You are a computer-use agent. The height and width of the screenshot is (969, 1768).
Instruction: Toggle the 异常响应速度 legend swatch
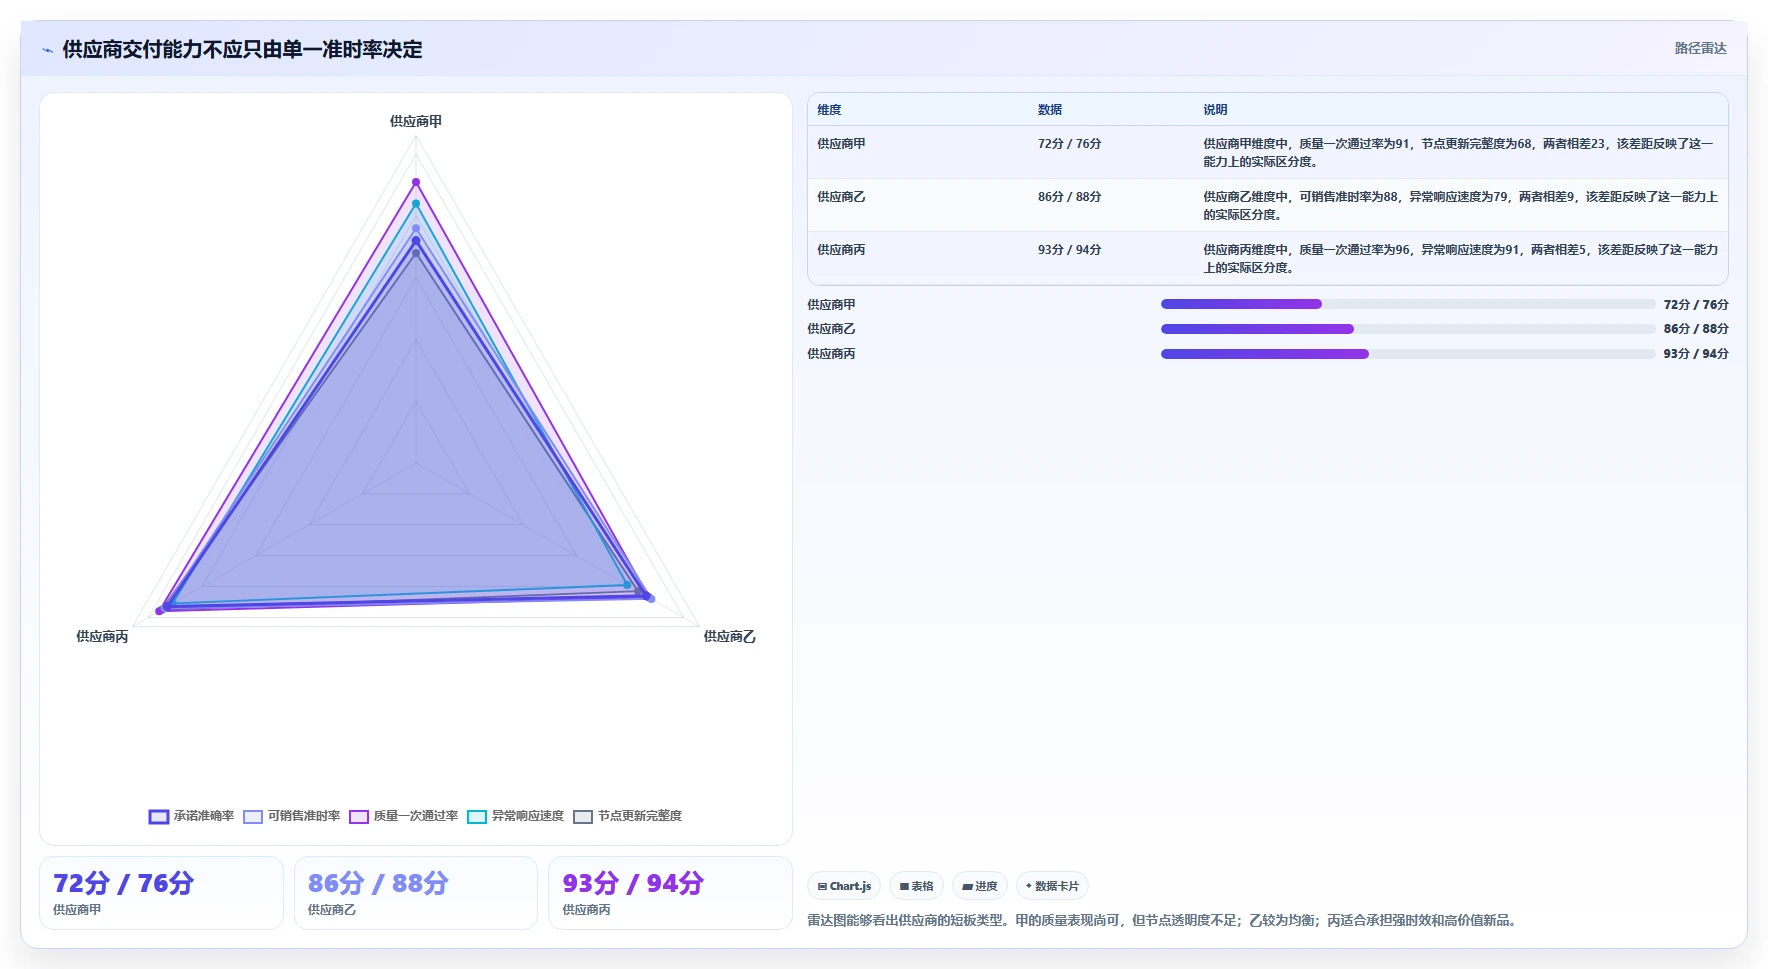[x=477, y=817]
